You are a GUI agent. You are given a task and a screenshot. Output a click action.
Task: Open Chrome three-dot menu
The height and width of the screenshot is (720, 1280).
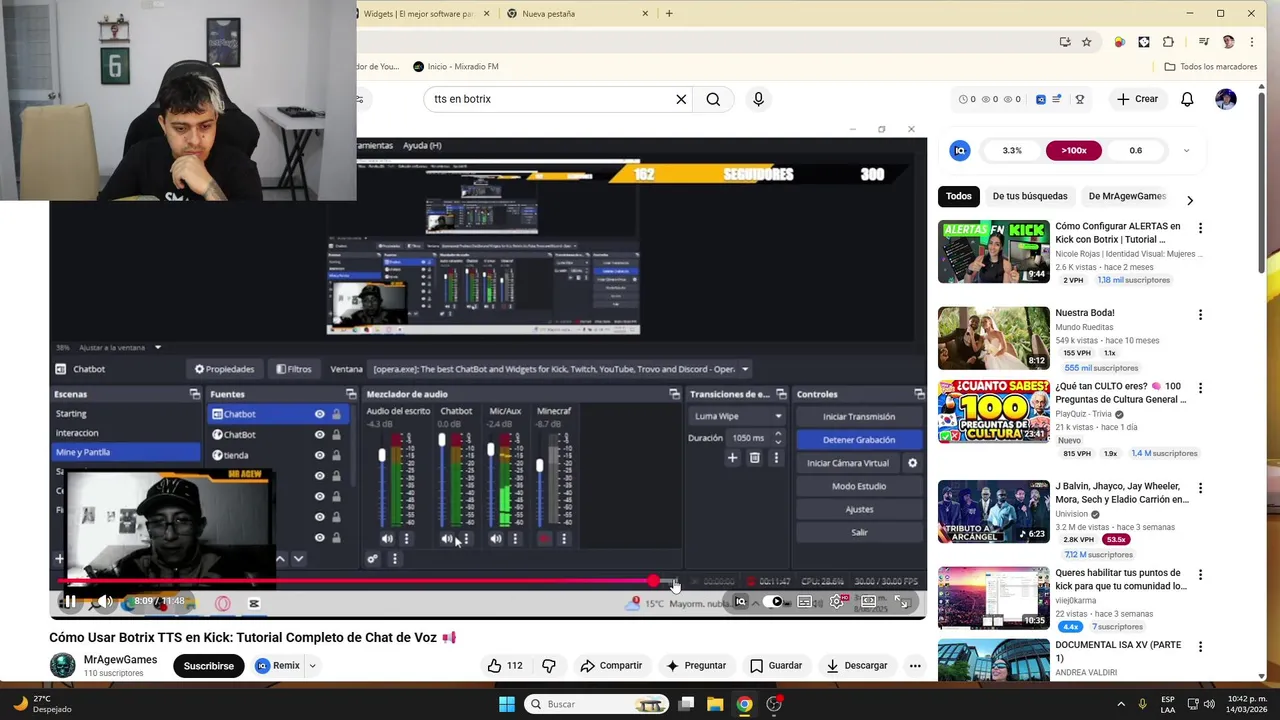[x=1251, y=42]
